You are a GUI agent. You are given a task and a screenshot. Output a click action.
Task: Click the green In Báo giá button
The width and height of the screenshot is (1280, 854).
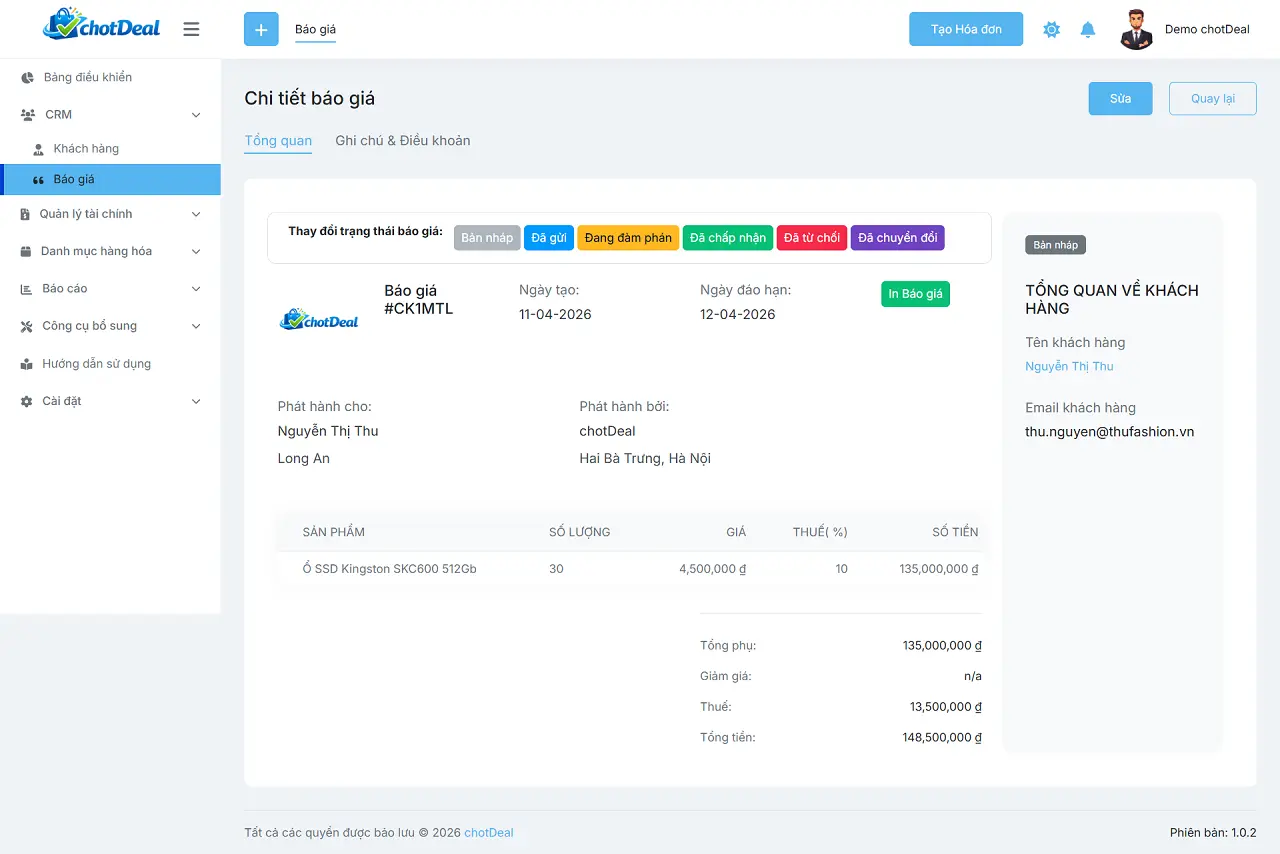pos(915,294)
